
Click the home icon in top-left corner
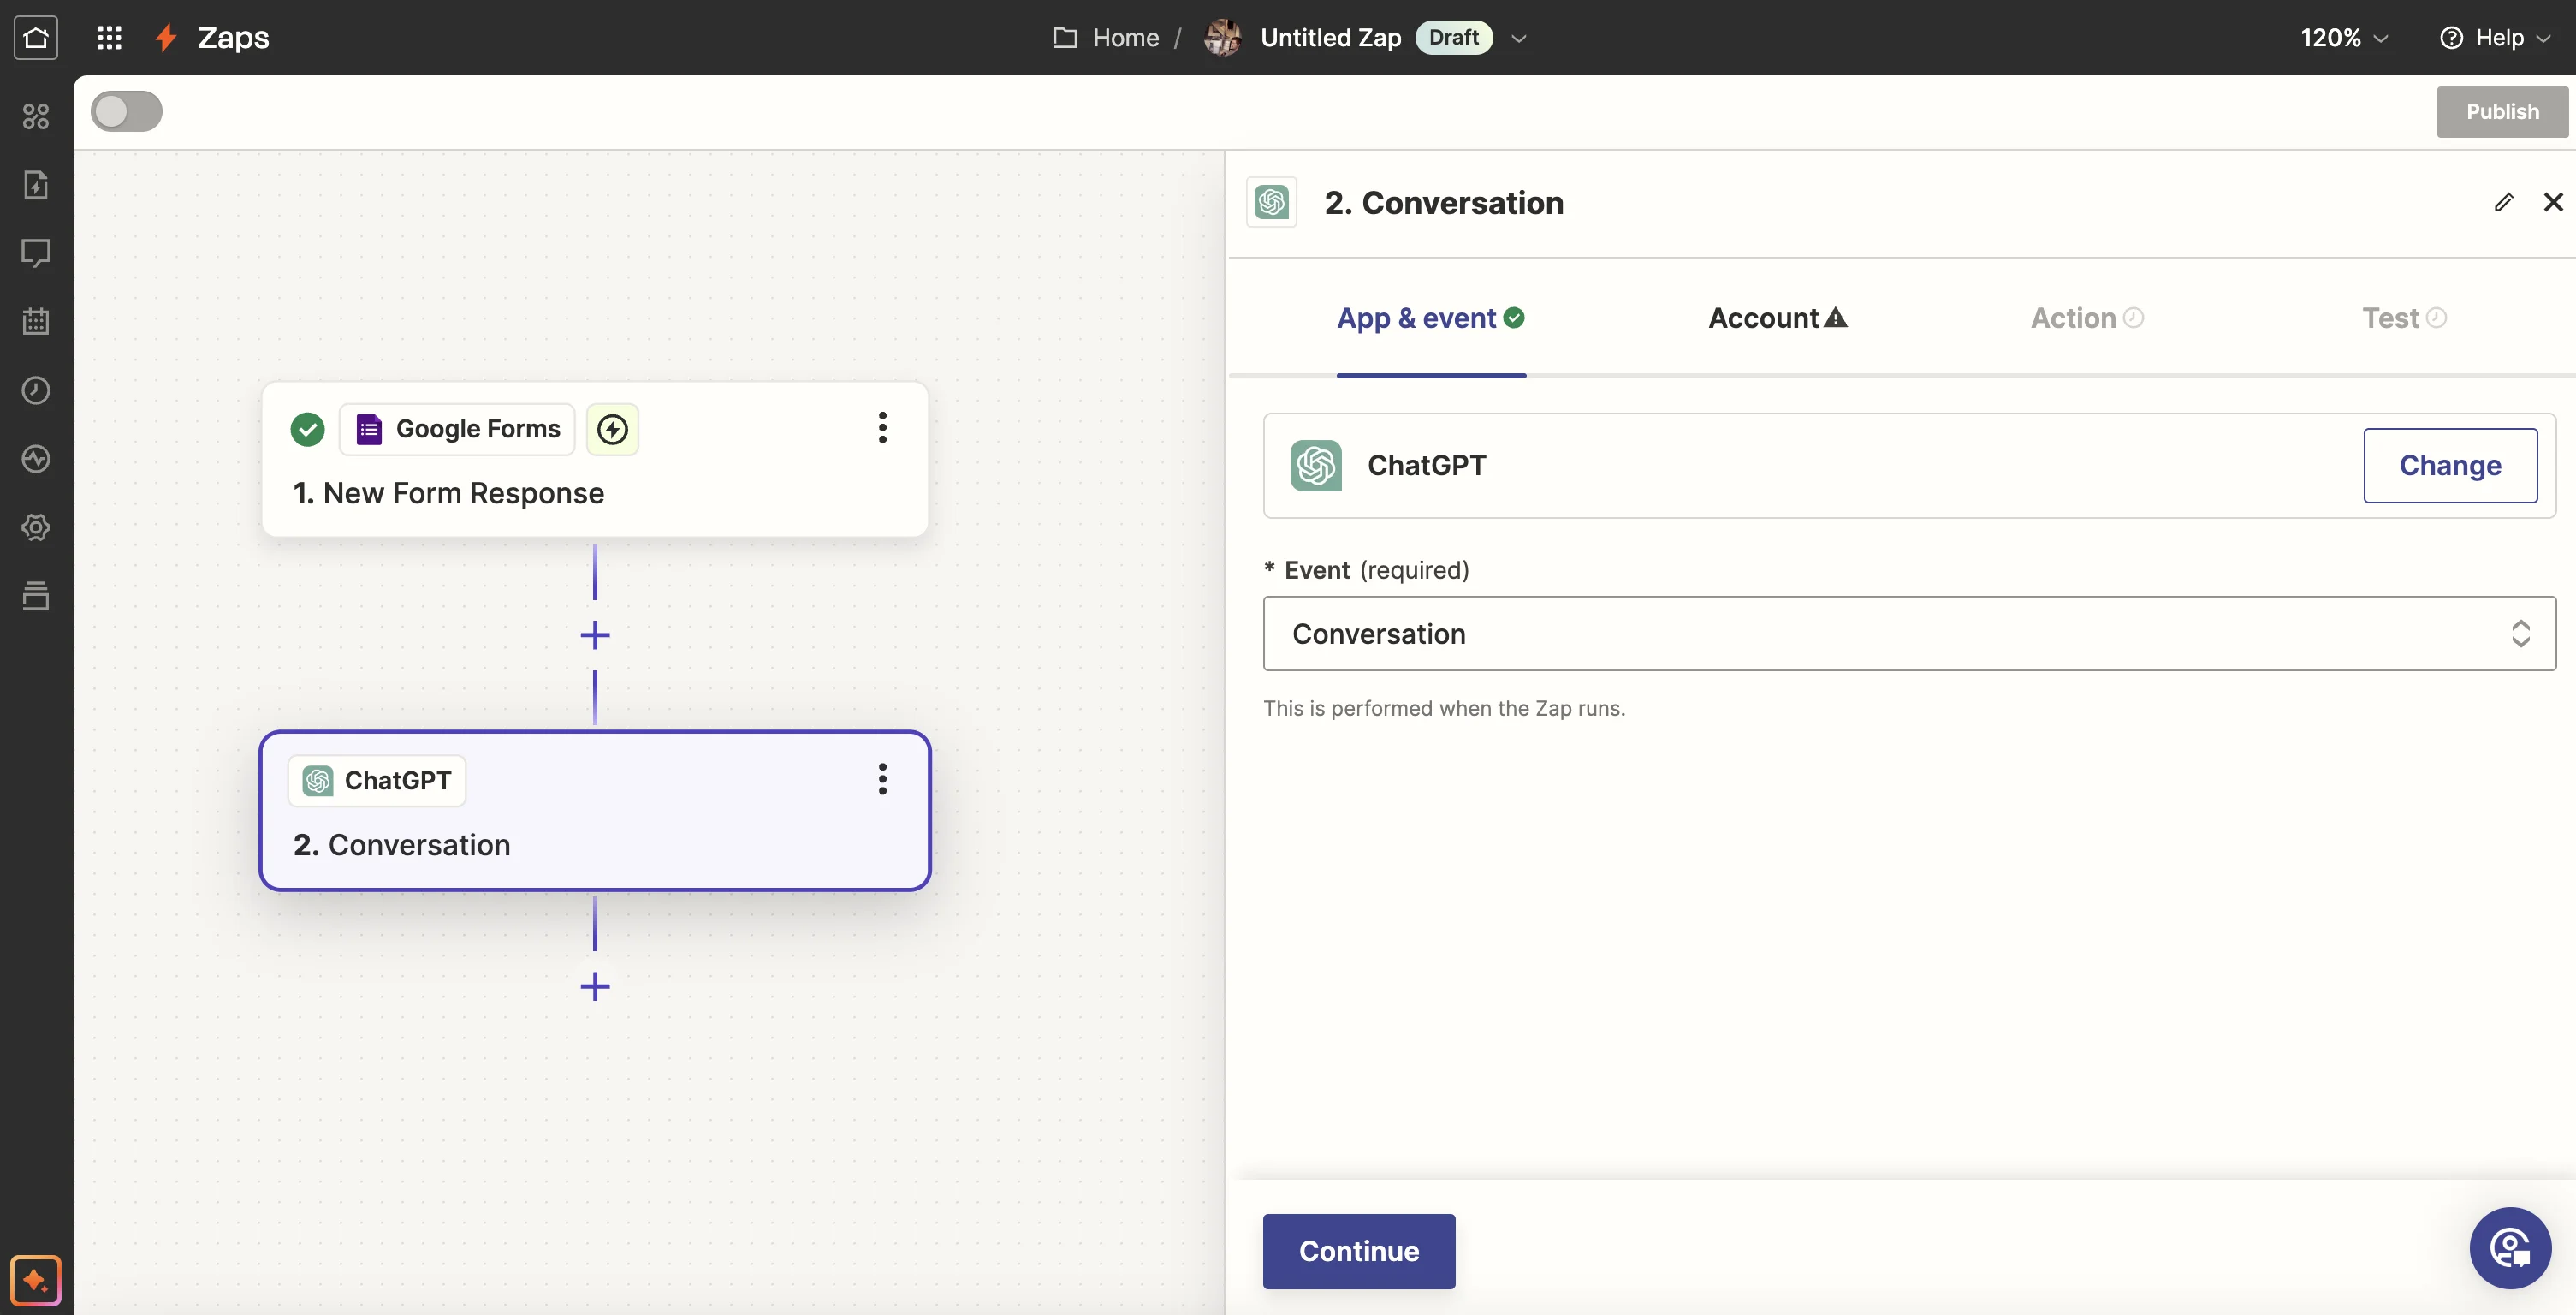(36, 37)
